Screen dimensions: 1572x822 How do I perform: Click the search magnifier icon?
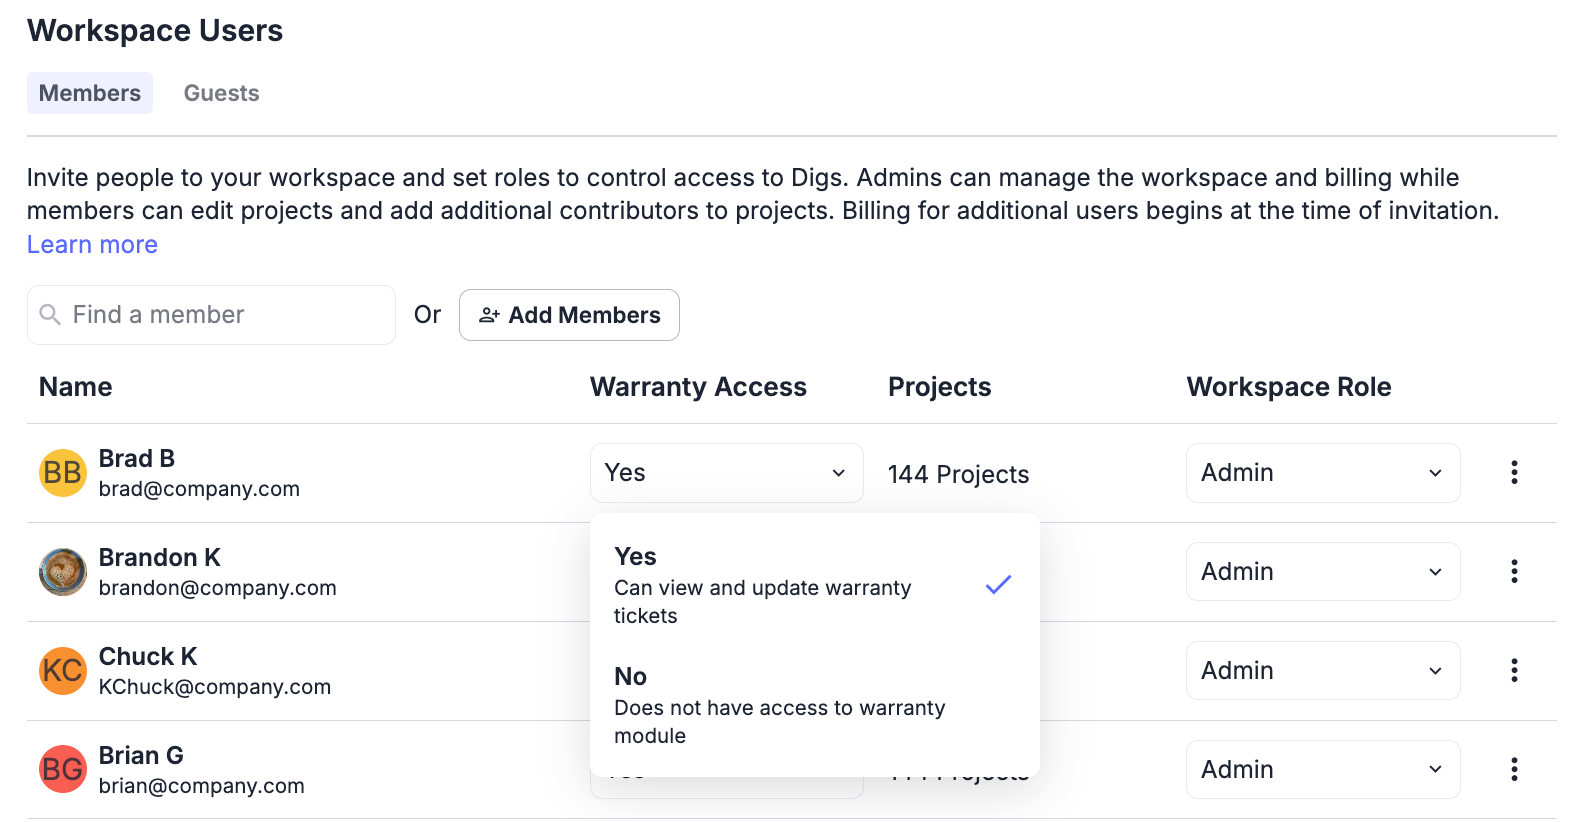click(50, 315)
